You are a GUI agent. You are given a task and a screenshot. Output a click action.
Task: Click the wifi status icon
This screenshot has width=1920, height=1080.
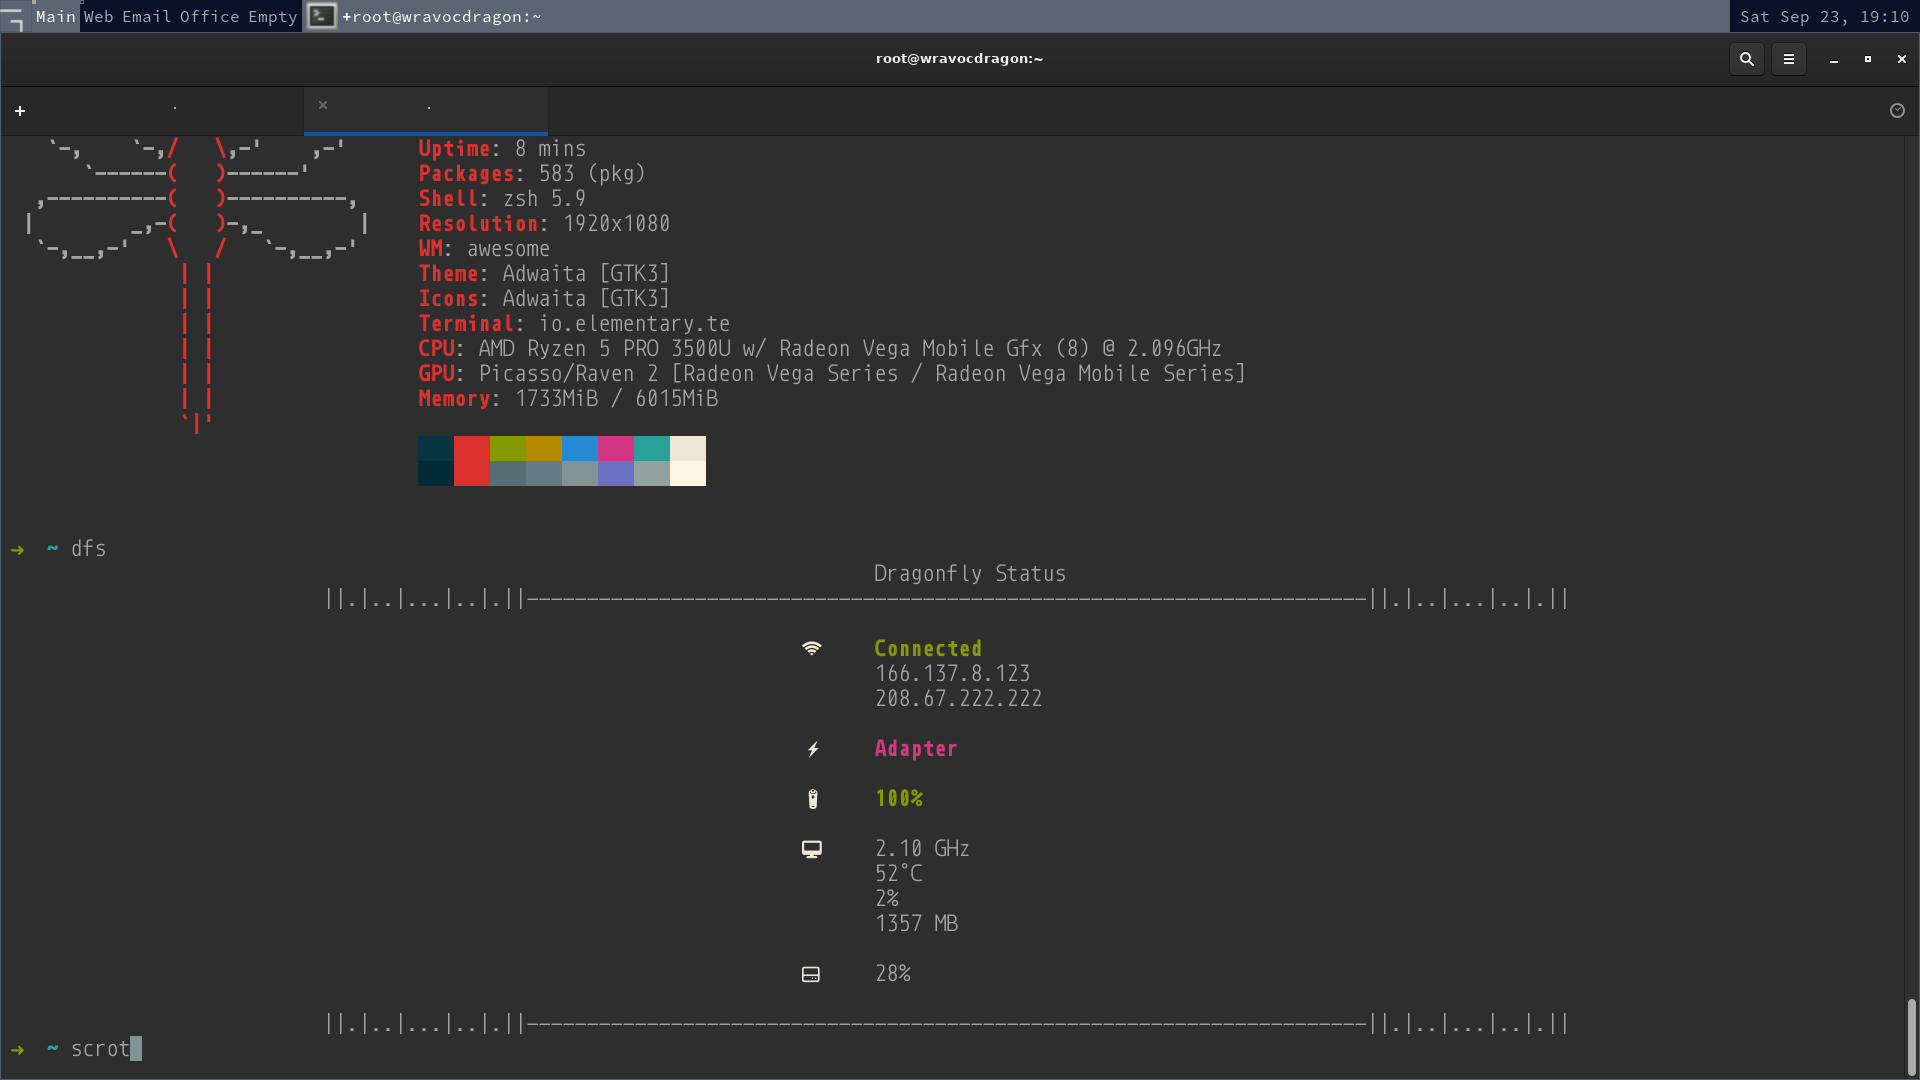point(811,648)
